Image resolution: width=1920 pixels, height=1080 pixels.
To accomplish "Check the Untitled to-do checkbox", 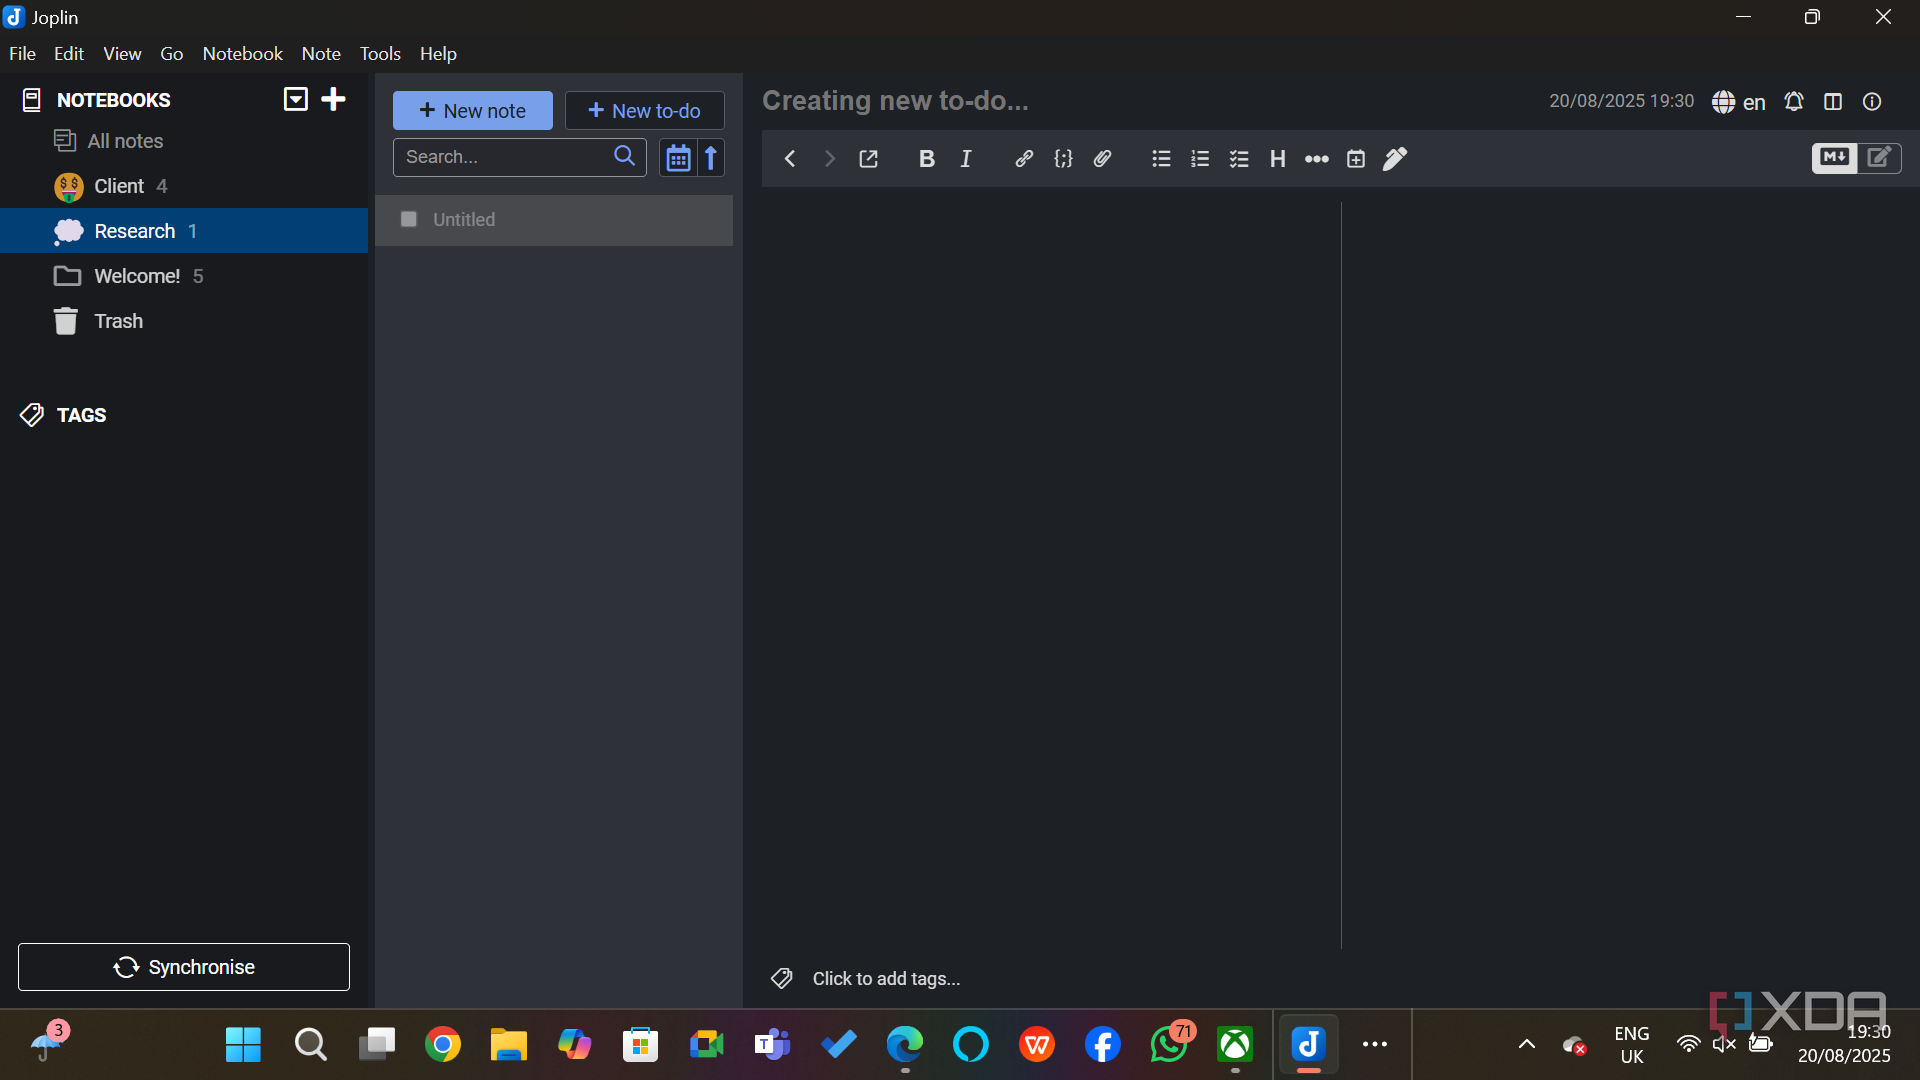I will [x=409, y=219].
